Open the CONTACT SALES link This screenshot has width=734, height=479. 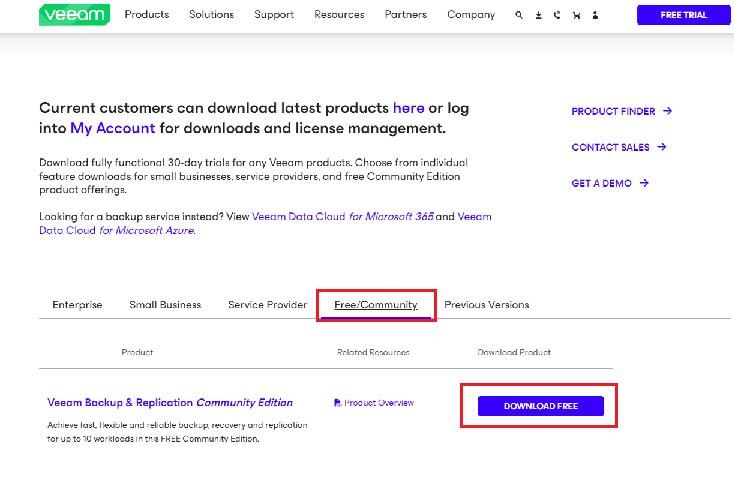pyautogui.click(x=610, y=147)
